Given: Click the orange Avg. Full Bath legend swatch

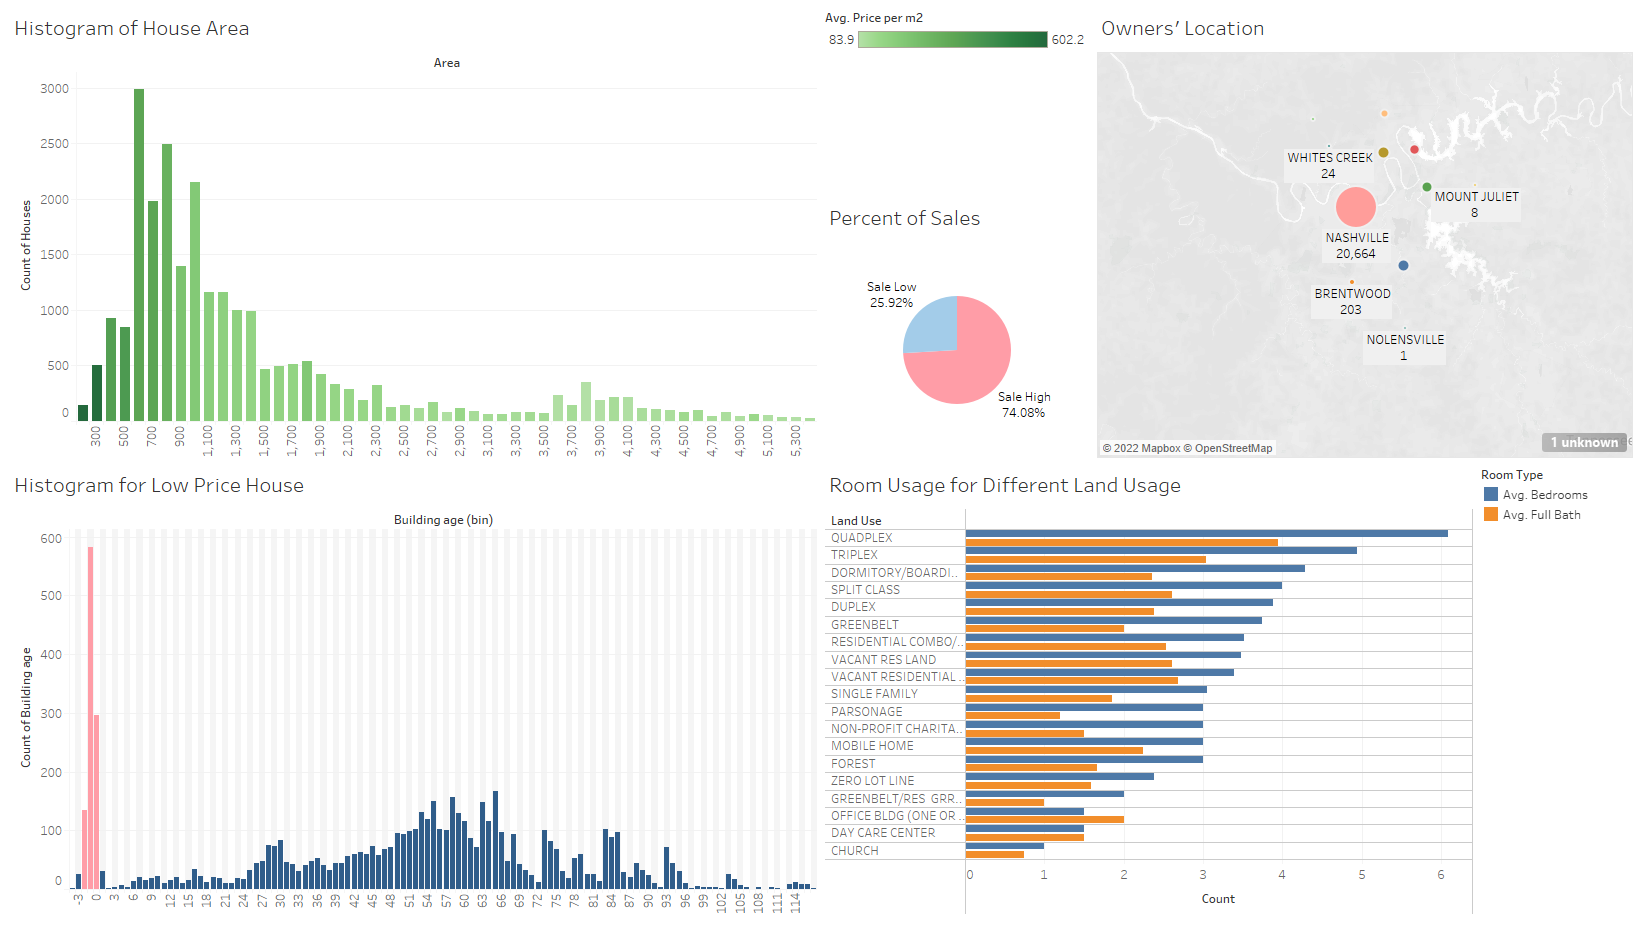Looking at the screenshot, I should pos(1491,515).
